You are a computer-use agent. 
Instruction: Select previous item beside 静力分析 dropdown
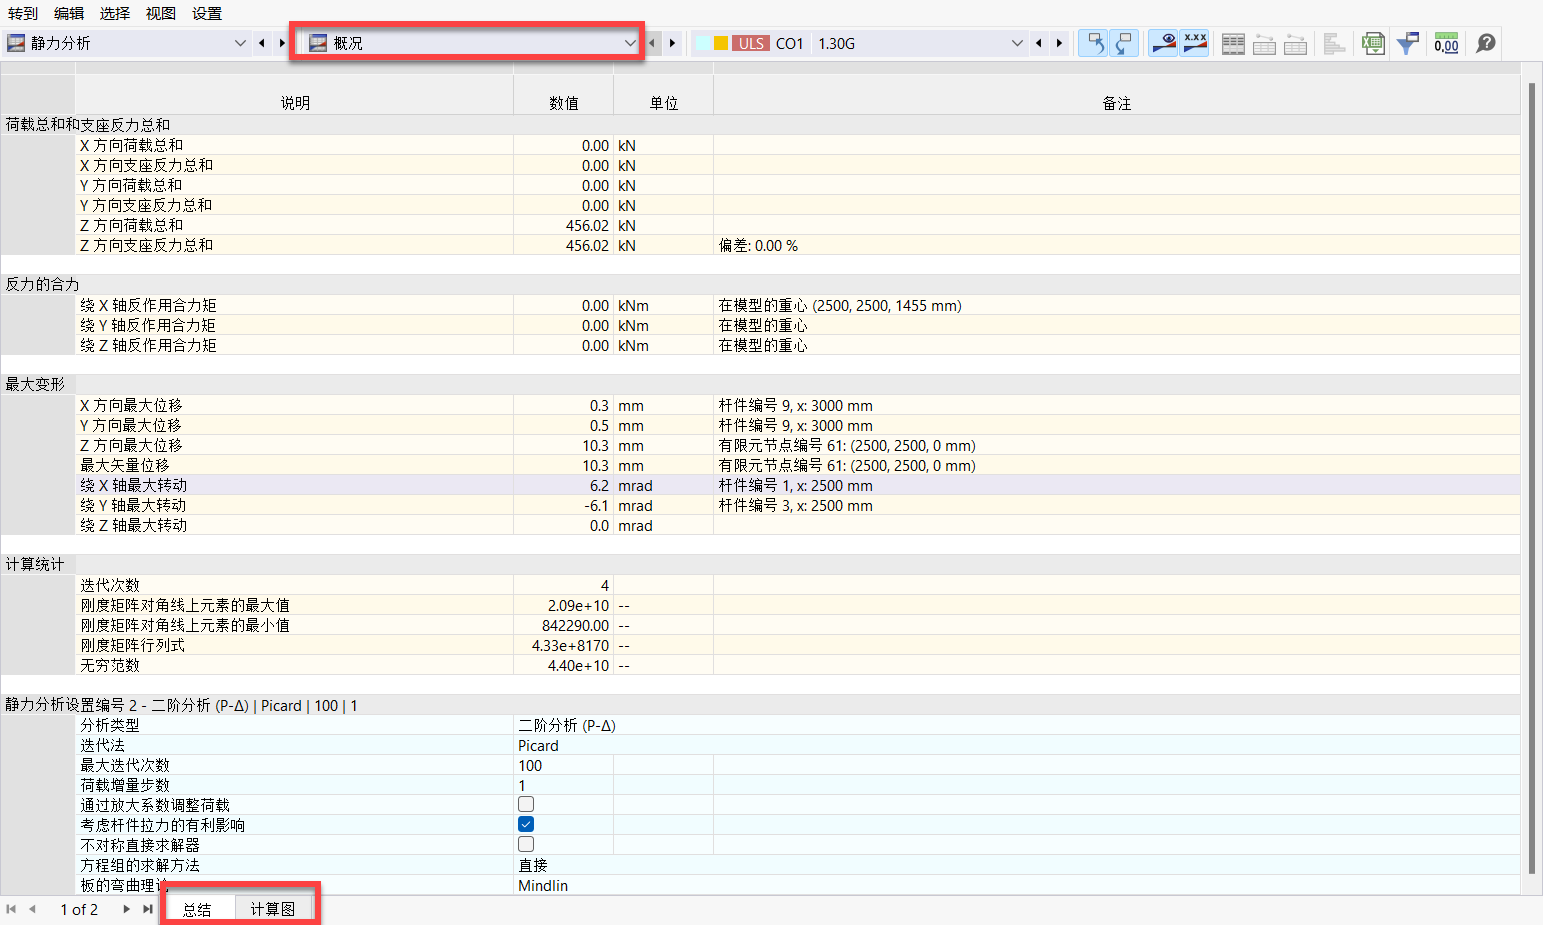point(262,43)
